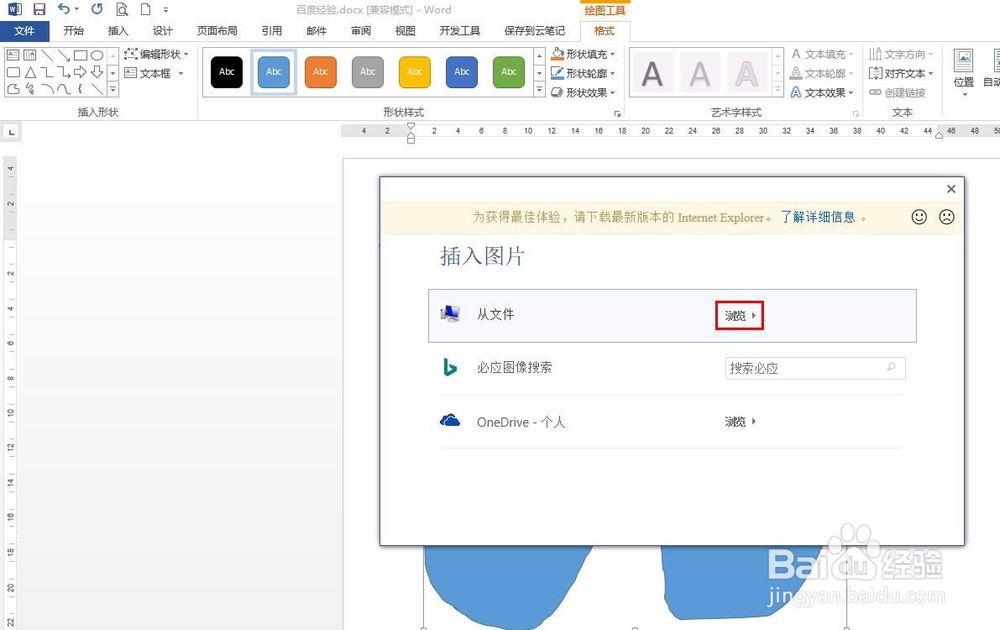Click the New blank document icon
Image resolution: width=1000 pixels, height=630 pixels.
coord(146,9)
